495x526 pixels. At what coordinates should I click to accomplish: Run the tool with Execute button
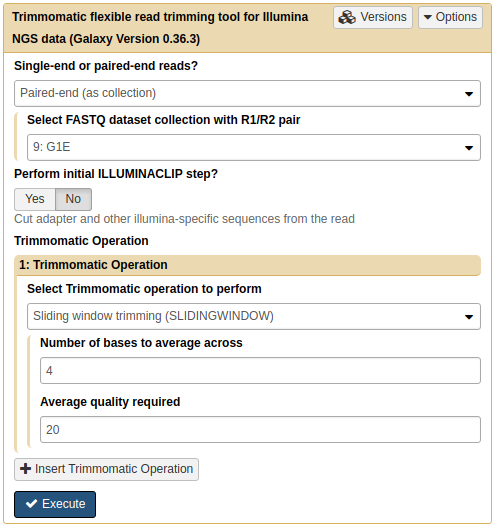[x=55, y=504]
